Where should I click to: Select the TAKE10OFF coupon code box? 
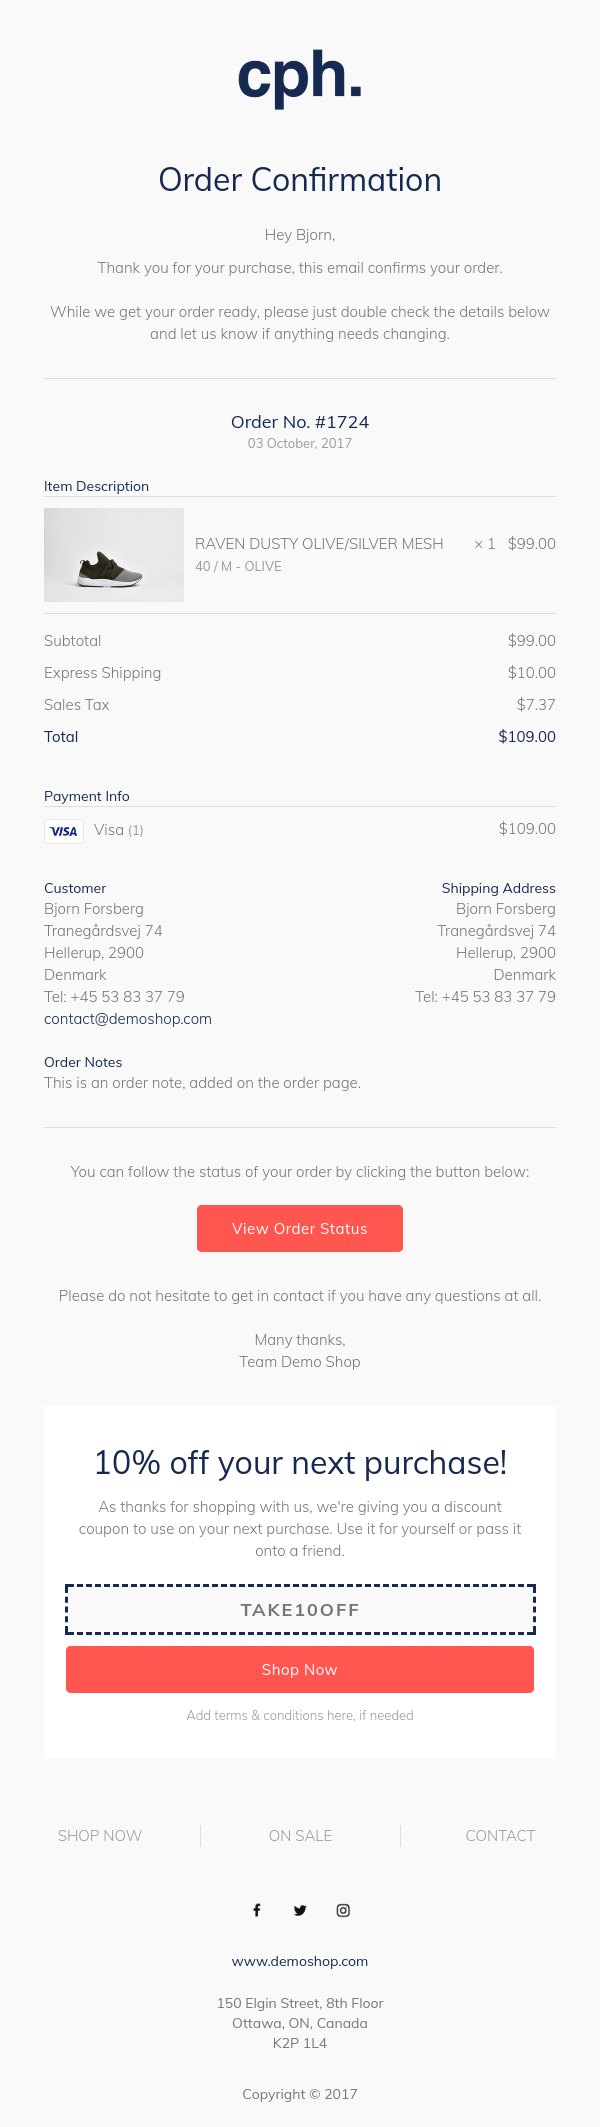coord(300,1609)
